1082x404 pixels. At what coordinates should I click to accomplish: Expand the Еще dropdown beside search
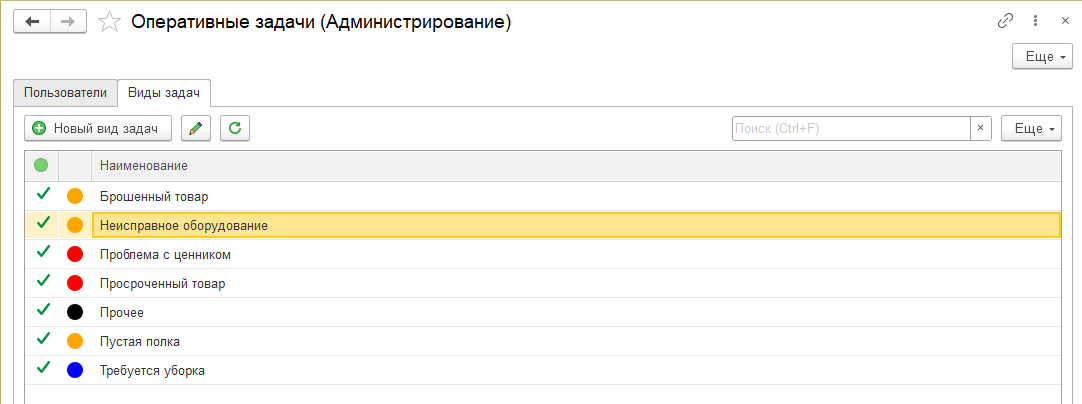(1031, 128)
